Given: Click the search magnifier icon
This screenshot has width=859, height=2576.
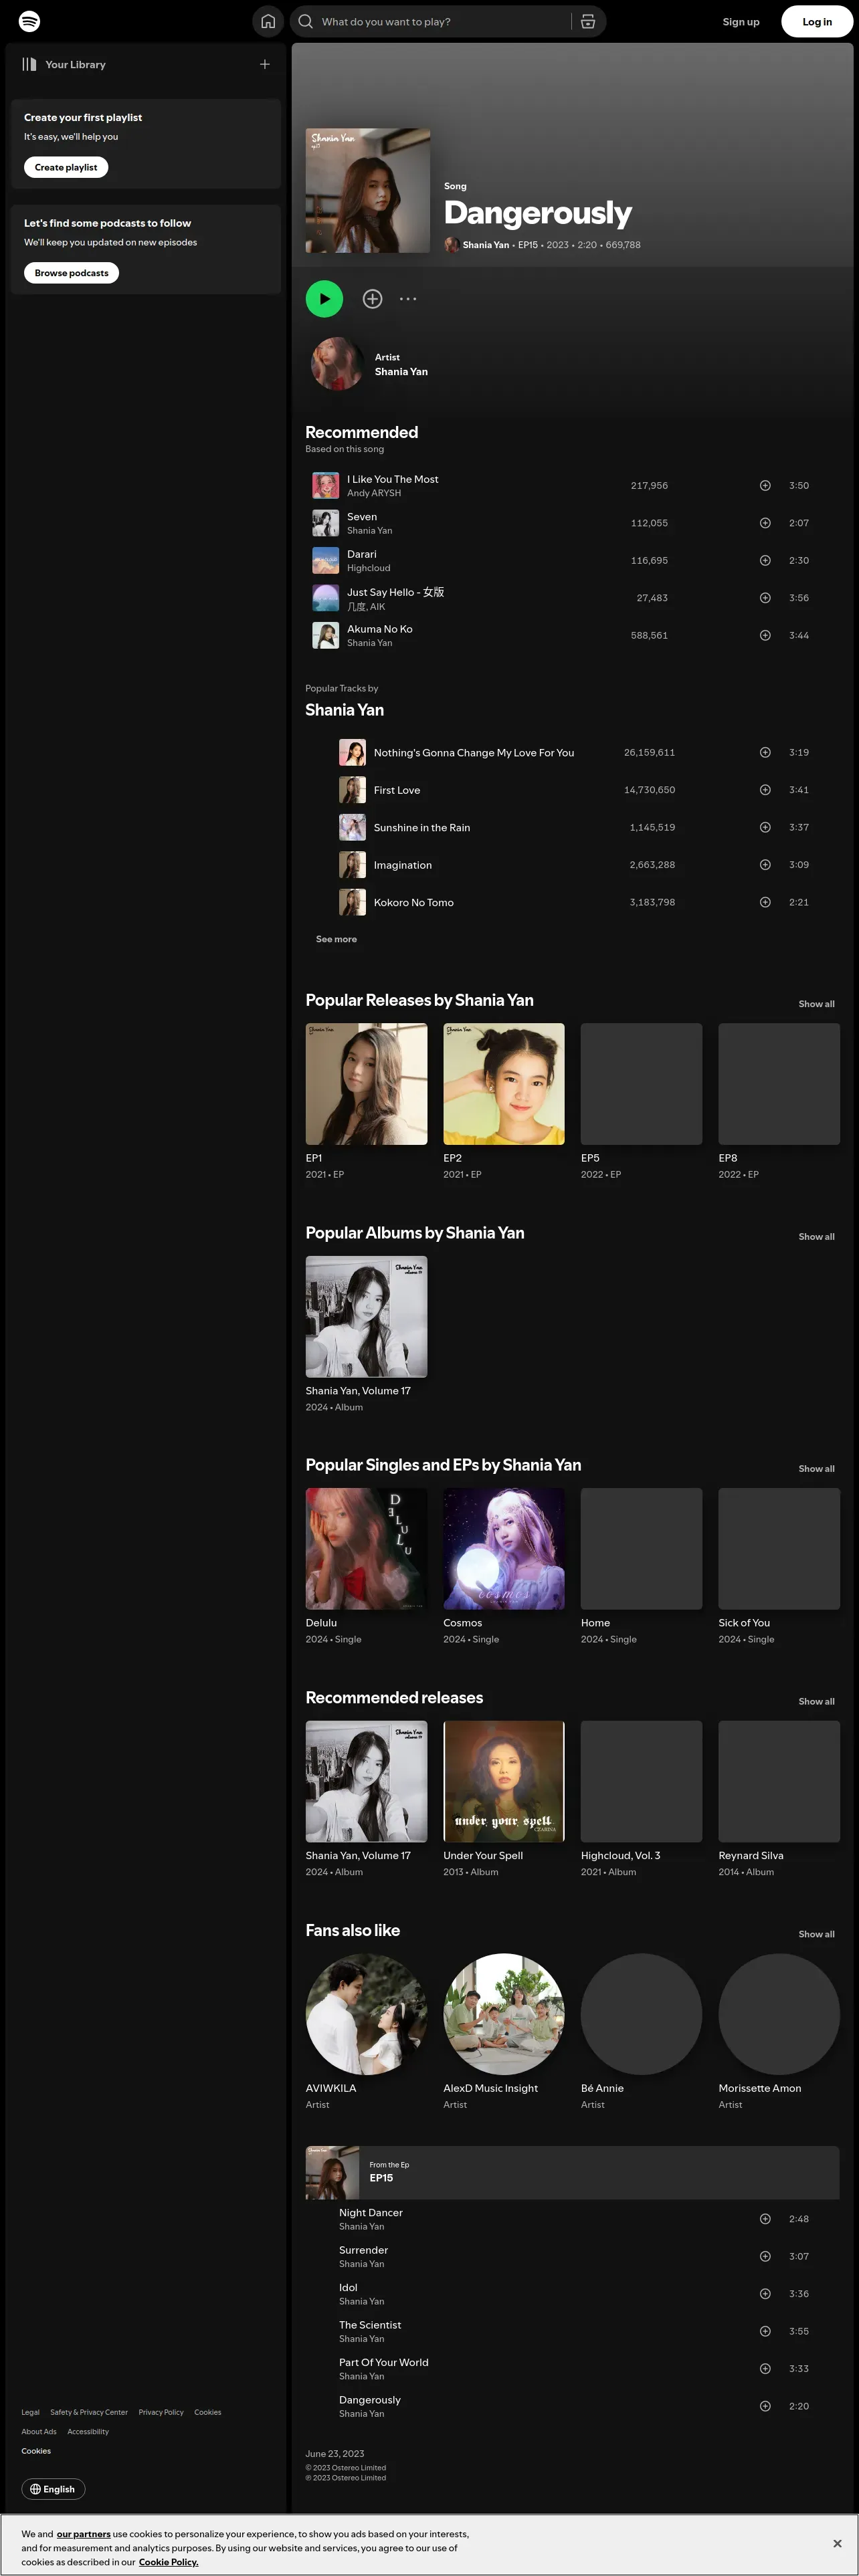Looking at the screenshot, I should pos(306,21).
